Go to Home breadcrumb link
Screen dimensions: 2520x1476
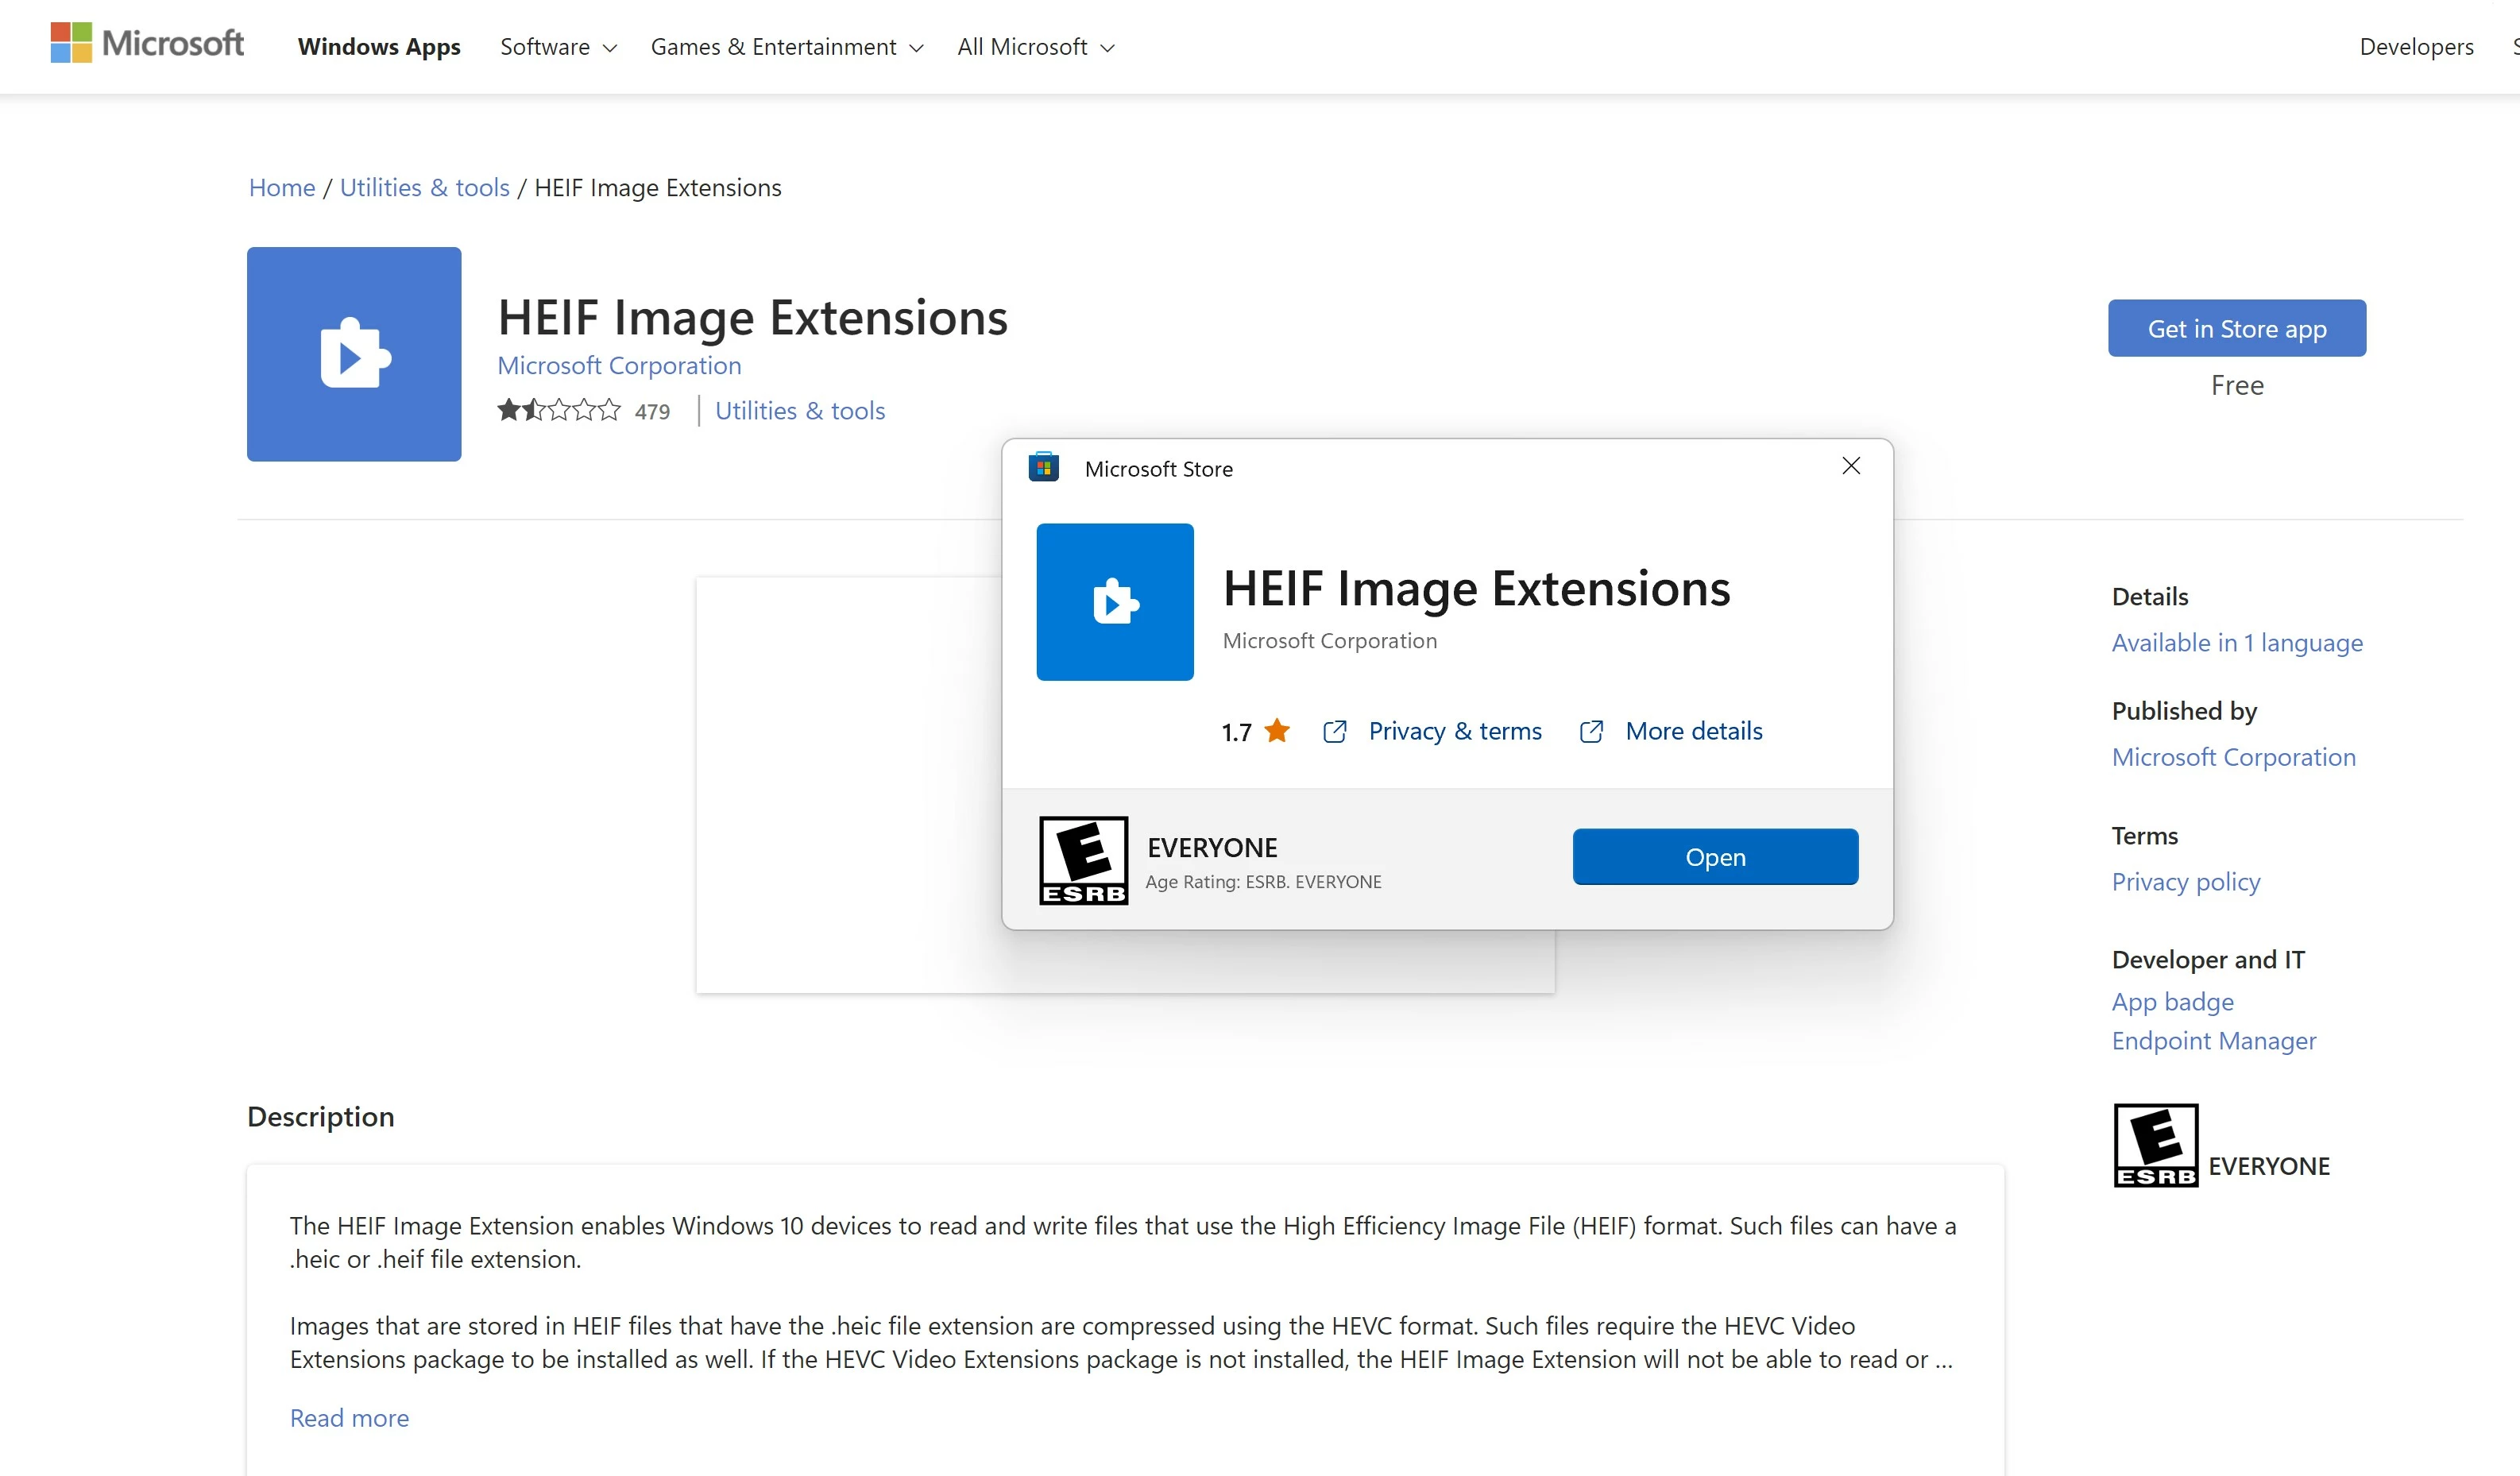[x=281, y=187]
